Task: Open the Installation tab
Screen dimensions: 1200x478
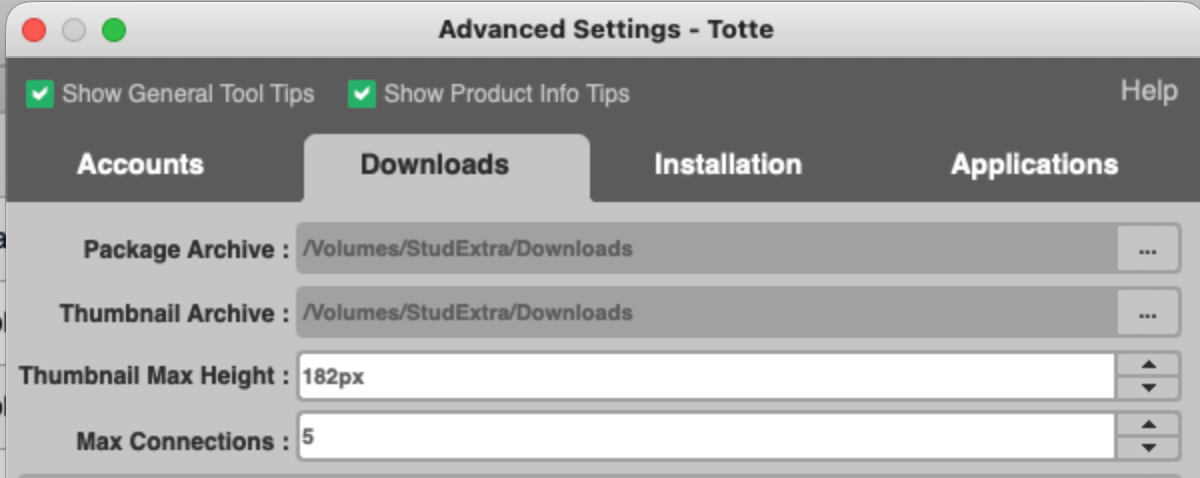Action: (x=728, y=165)
